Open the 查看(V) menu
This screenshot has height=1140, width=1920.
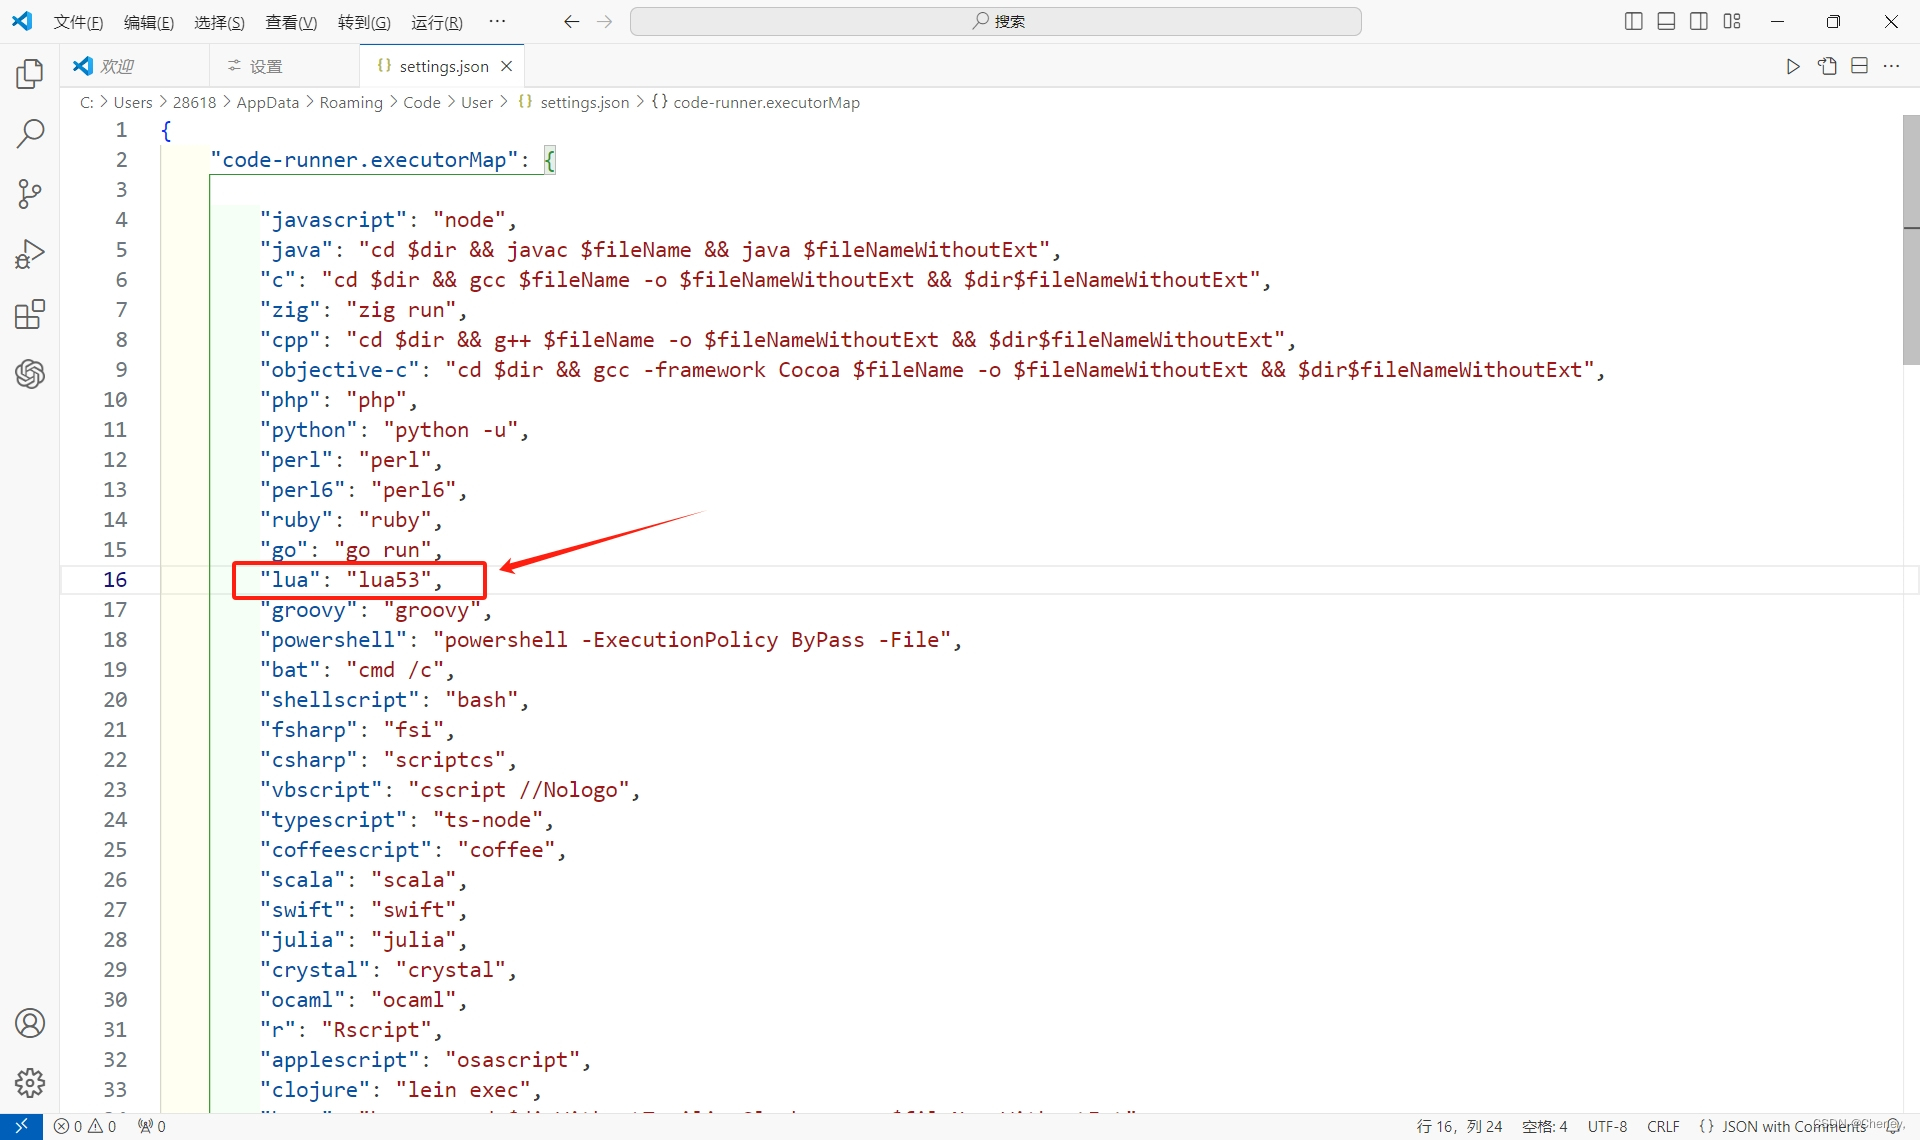pos(291,22)
